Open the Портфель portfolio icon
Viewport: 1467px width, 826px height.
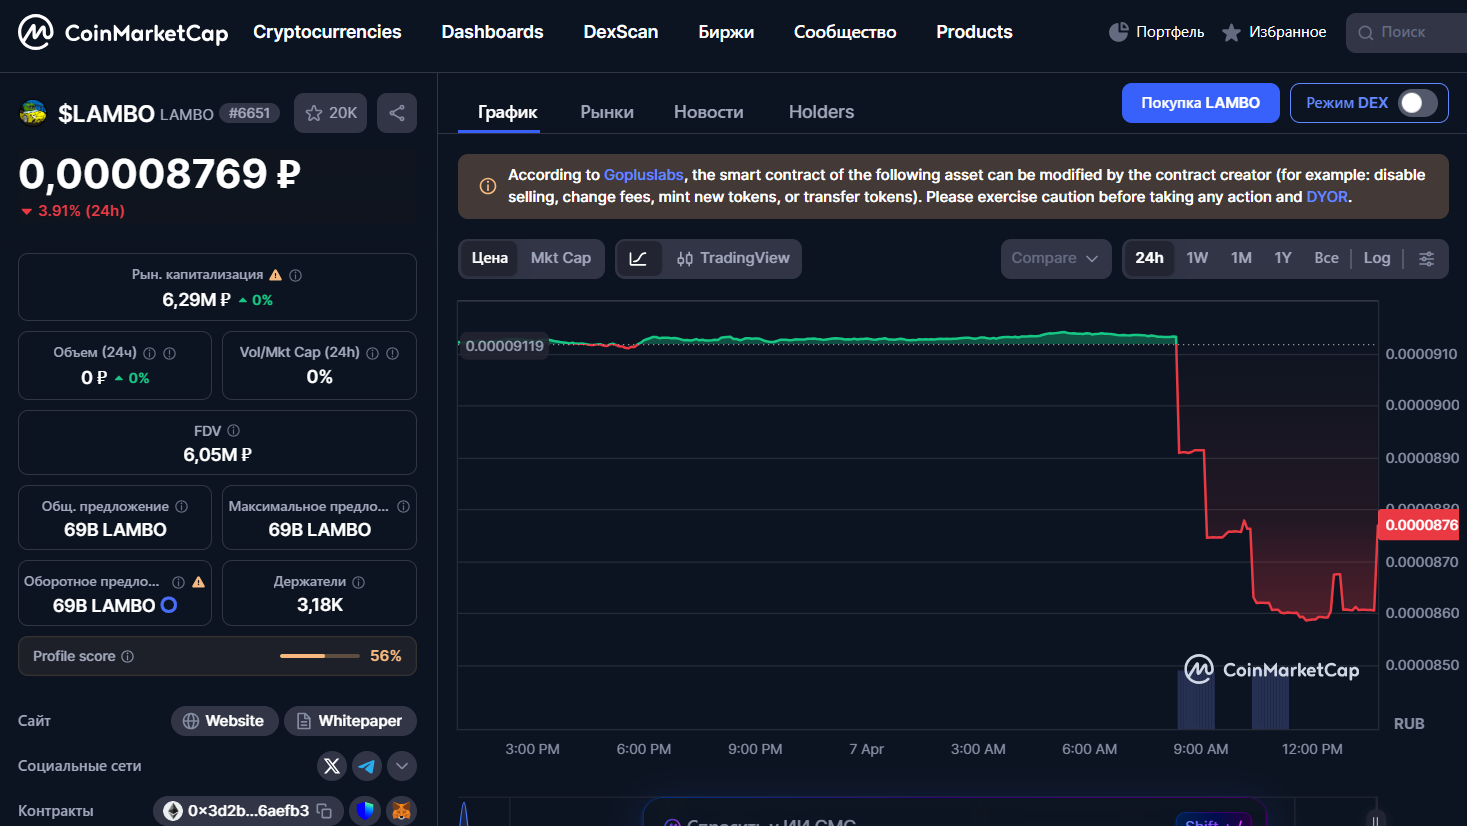click(x=1119, y=32)
